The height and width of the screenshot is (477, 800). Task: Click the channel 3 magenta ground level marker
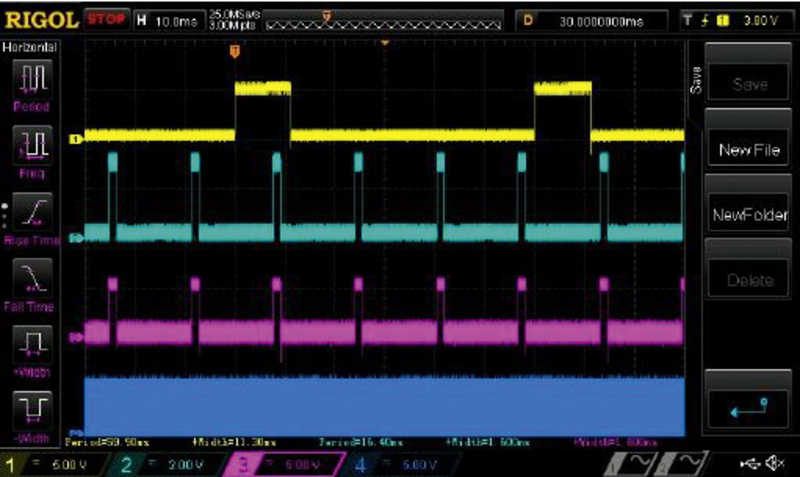pyautogui.click(x=76, y=337)
